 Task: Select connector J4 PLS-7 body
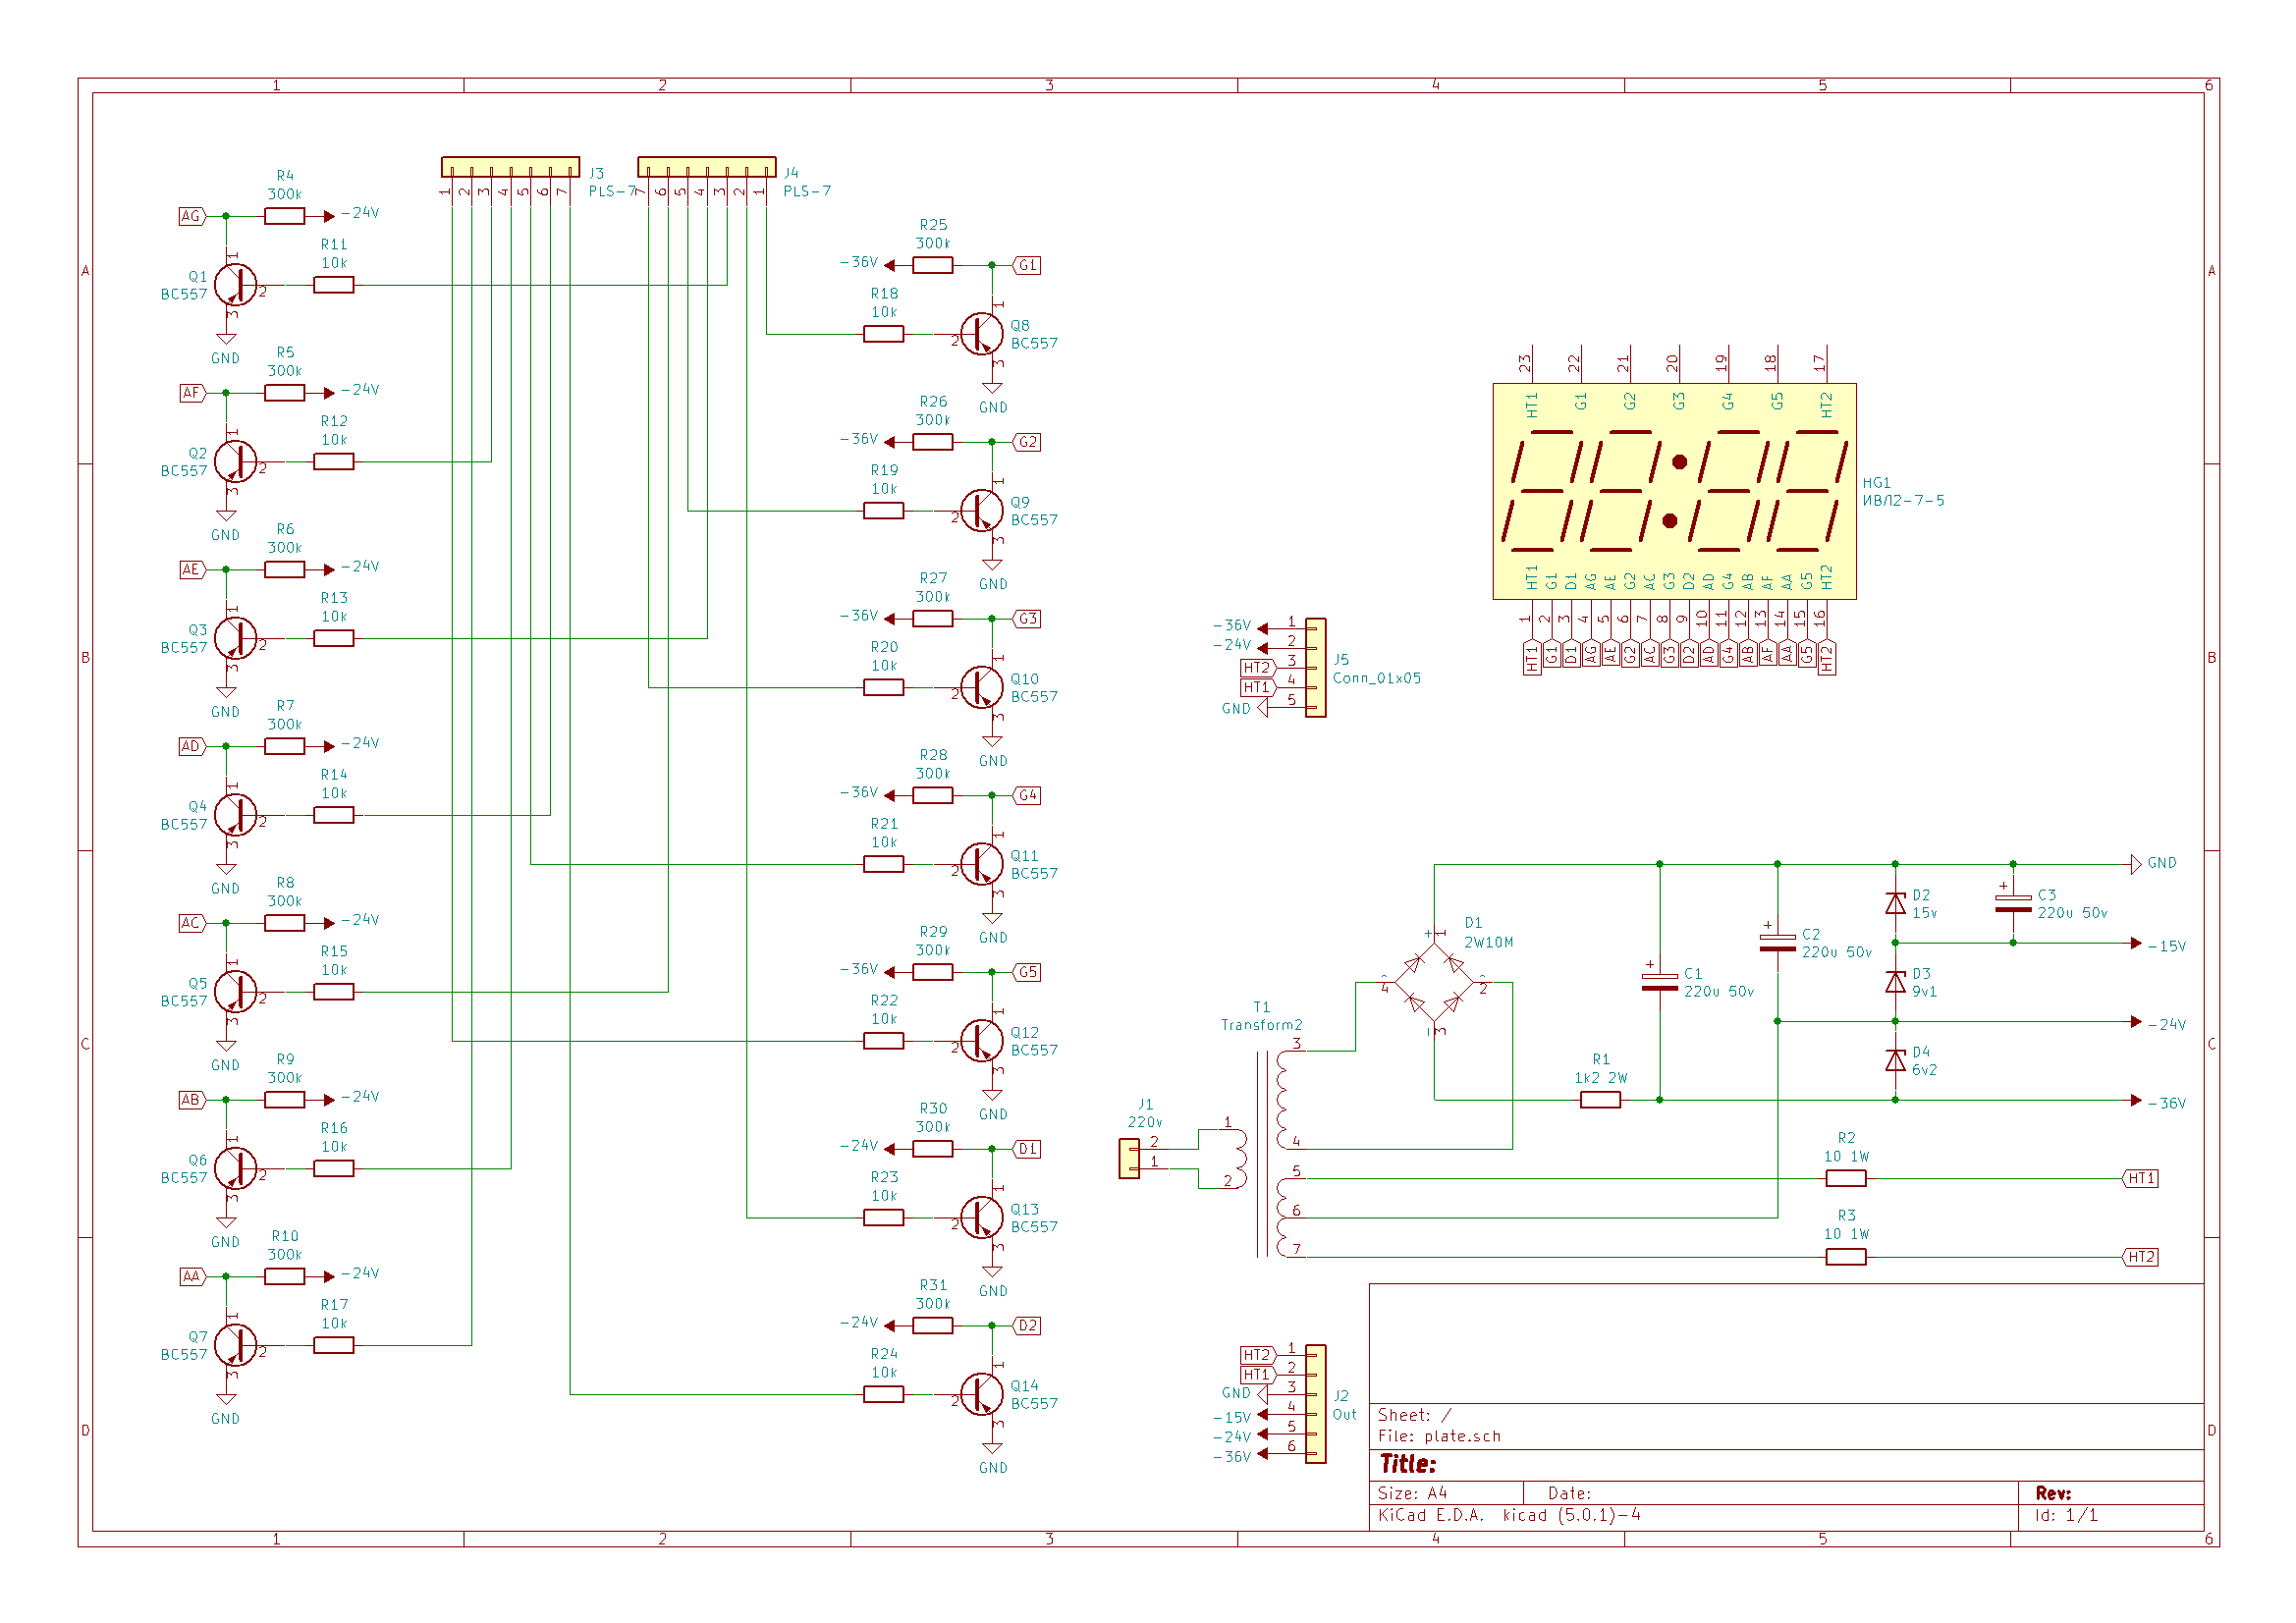point(707,167)
